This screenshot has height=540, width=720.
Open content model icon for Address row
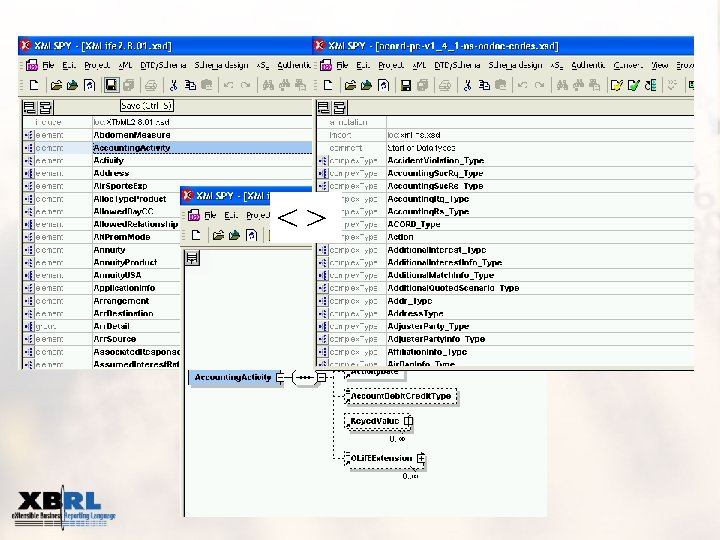[29, 173]
